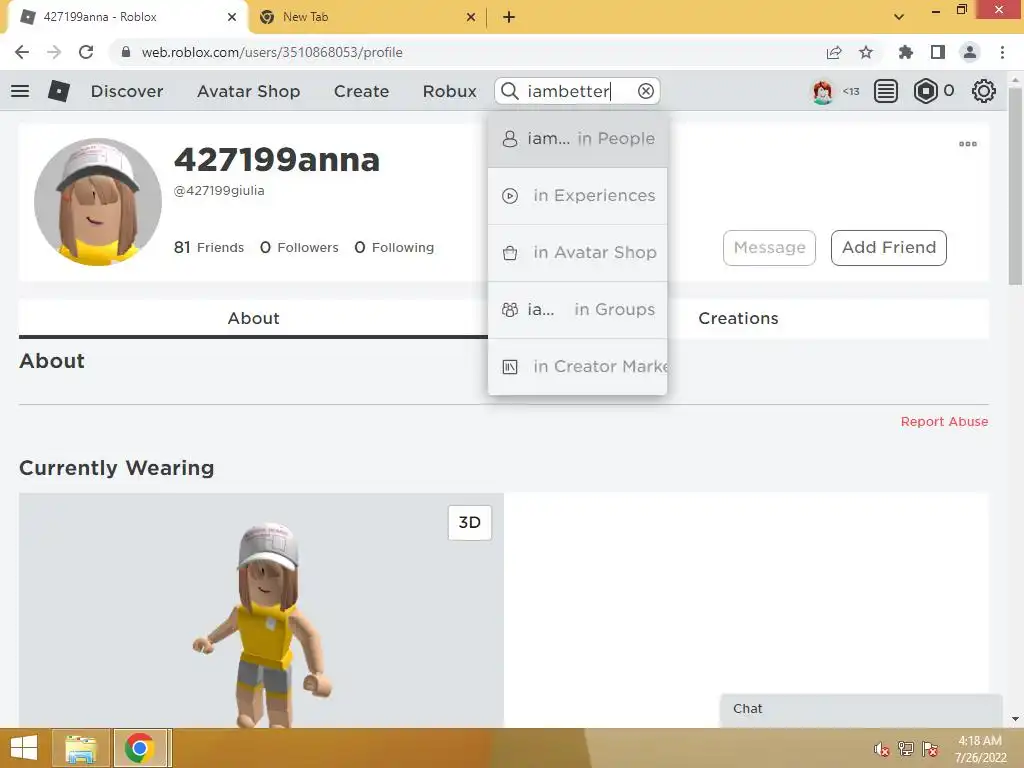
Task: Toggle Chrome side panel icon
Action: (x=938, y=52)
